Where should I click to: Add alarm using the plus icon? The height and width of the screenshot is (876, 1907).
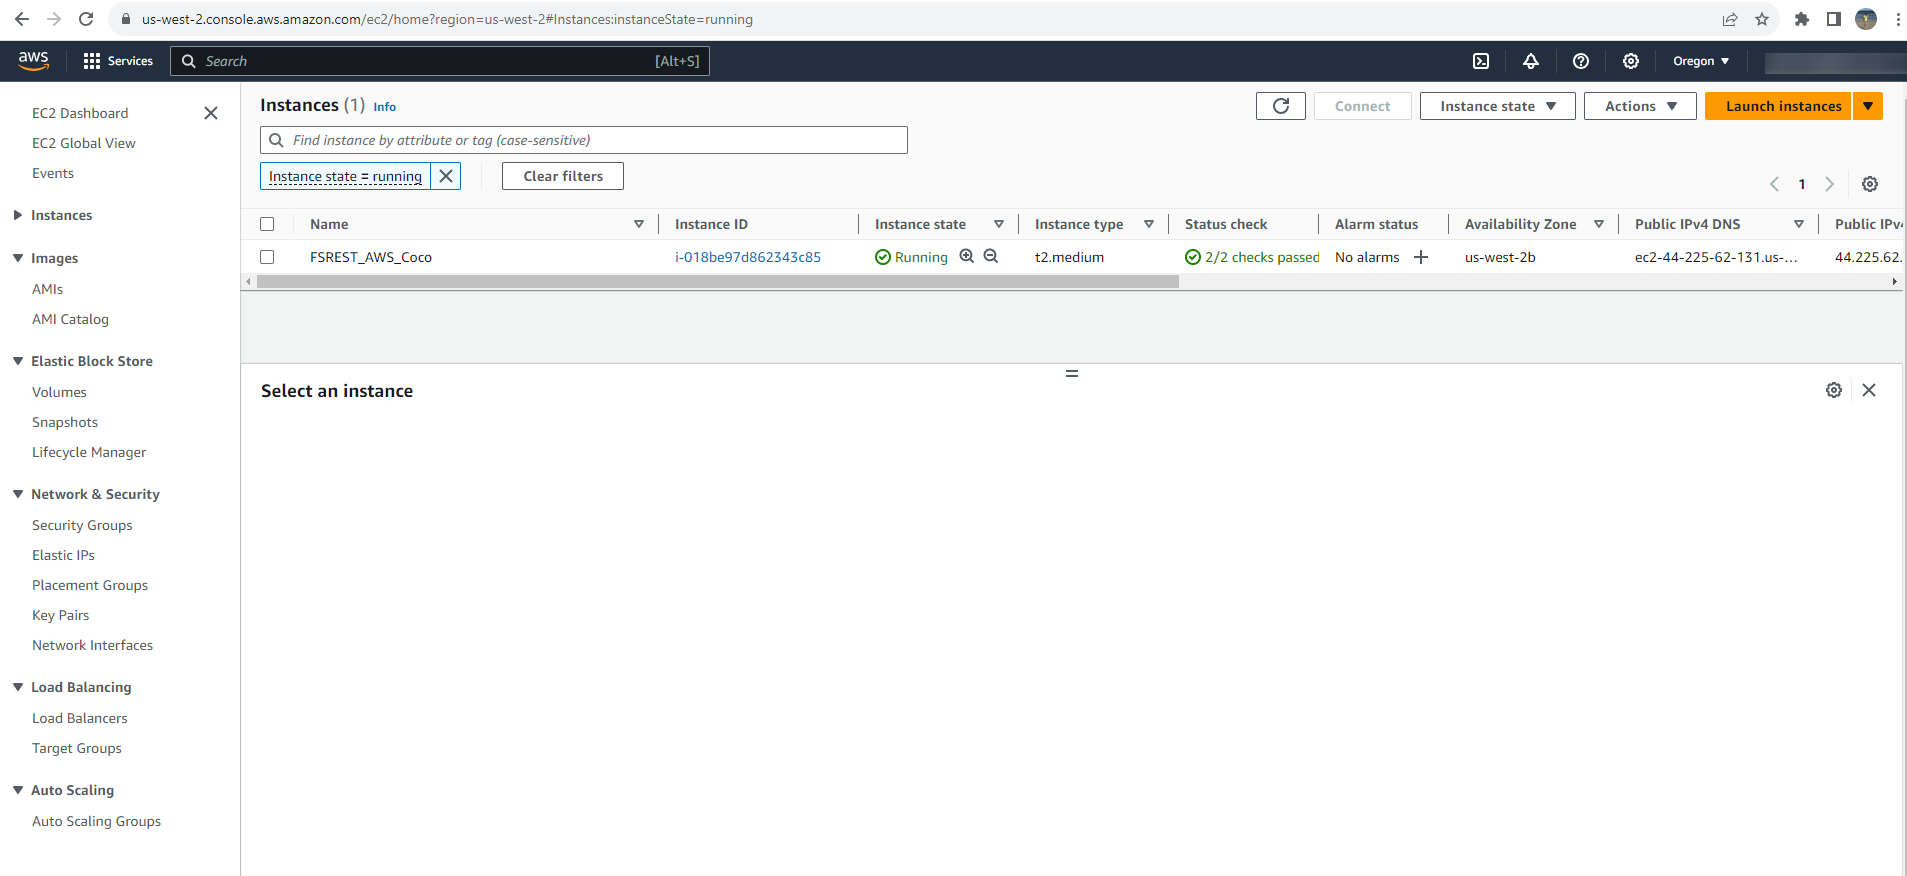[x=1421, y=257]
